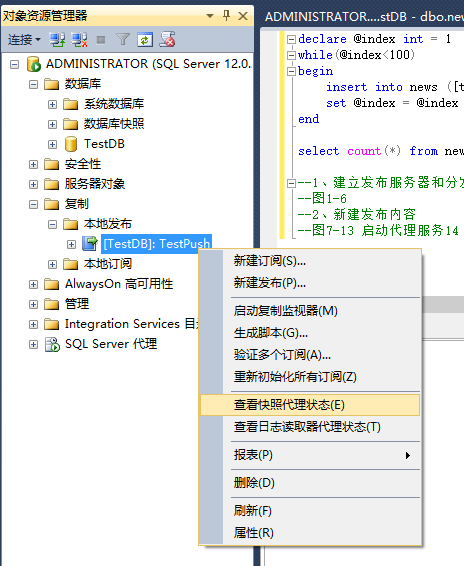Screen dimensions: 464x566
Task: Click the filter funnel icon
Action: tap(123, 39)
